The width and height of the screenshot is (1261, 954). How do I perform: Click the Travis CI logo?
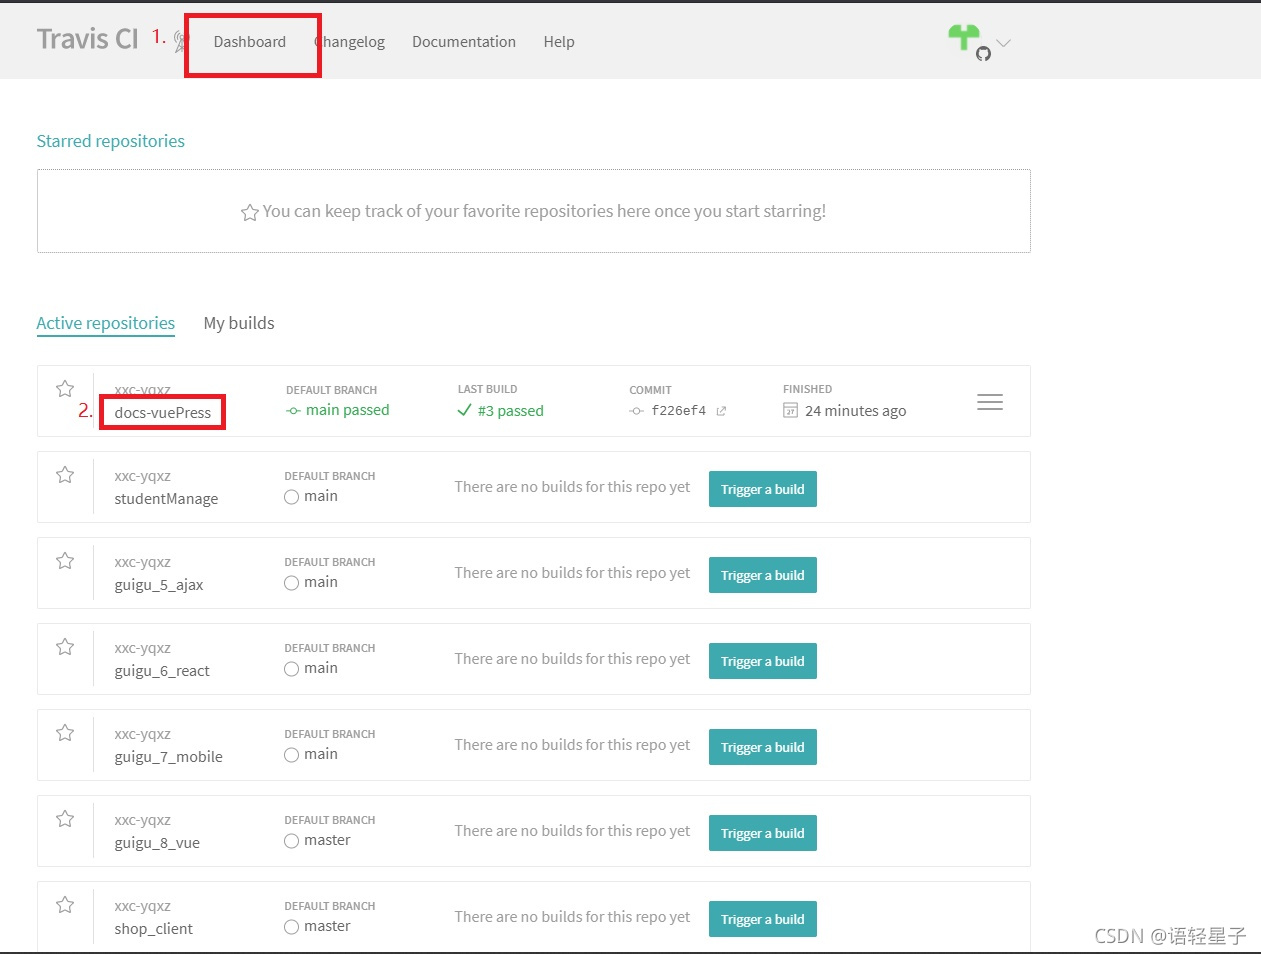(x=88, y=39)
